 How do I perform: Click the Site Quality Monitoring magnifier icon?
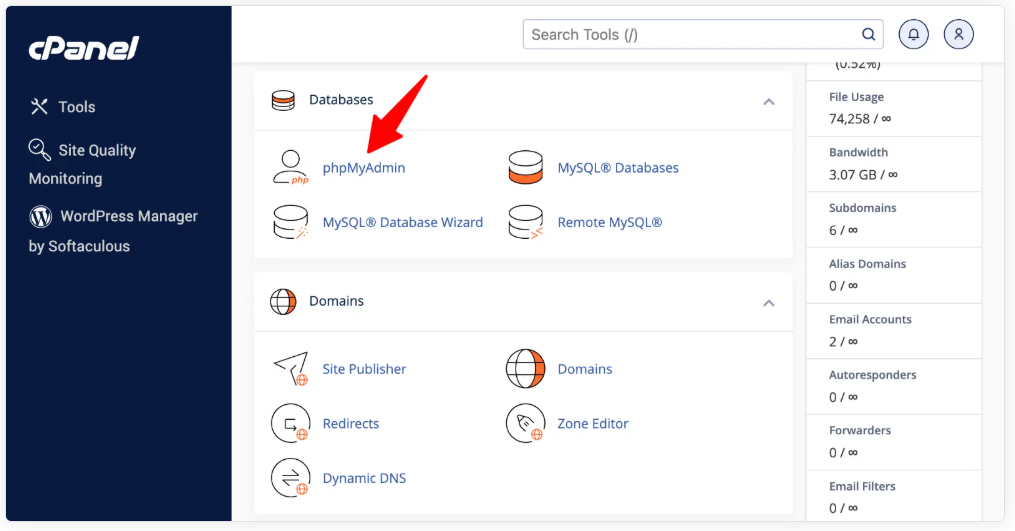(x=39, y=150)
